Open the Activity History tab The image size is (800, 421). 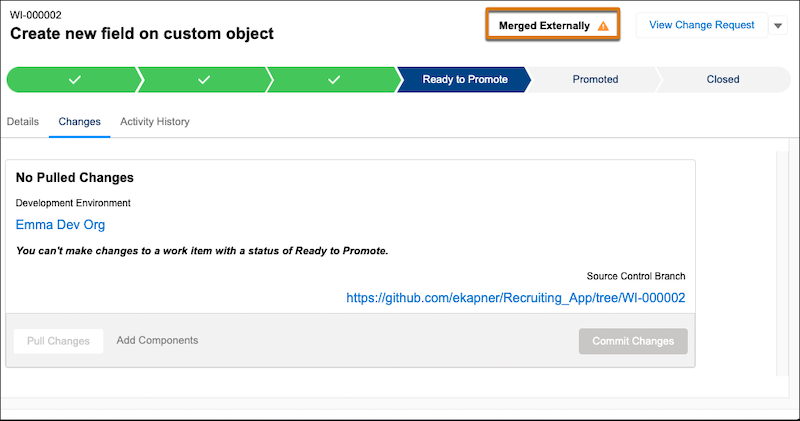tap(155, 121)
